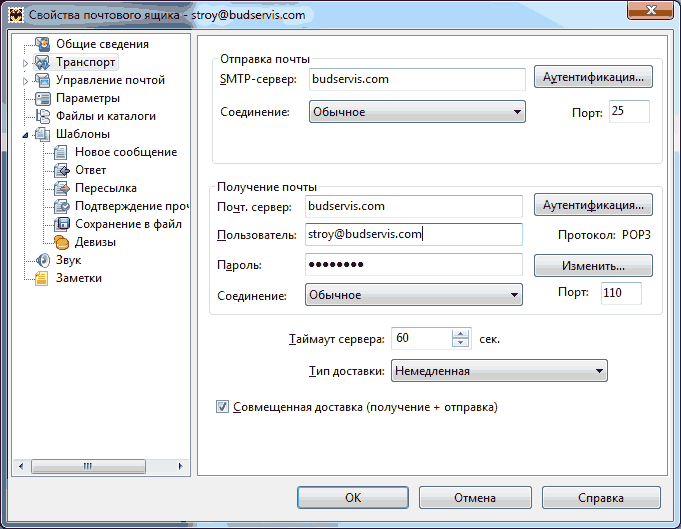Click the Пересылка template icon
Viewport: 681px width, 529px height.
61,188
